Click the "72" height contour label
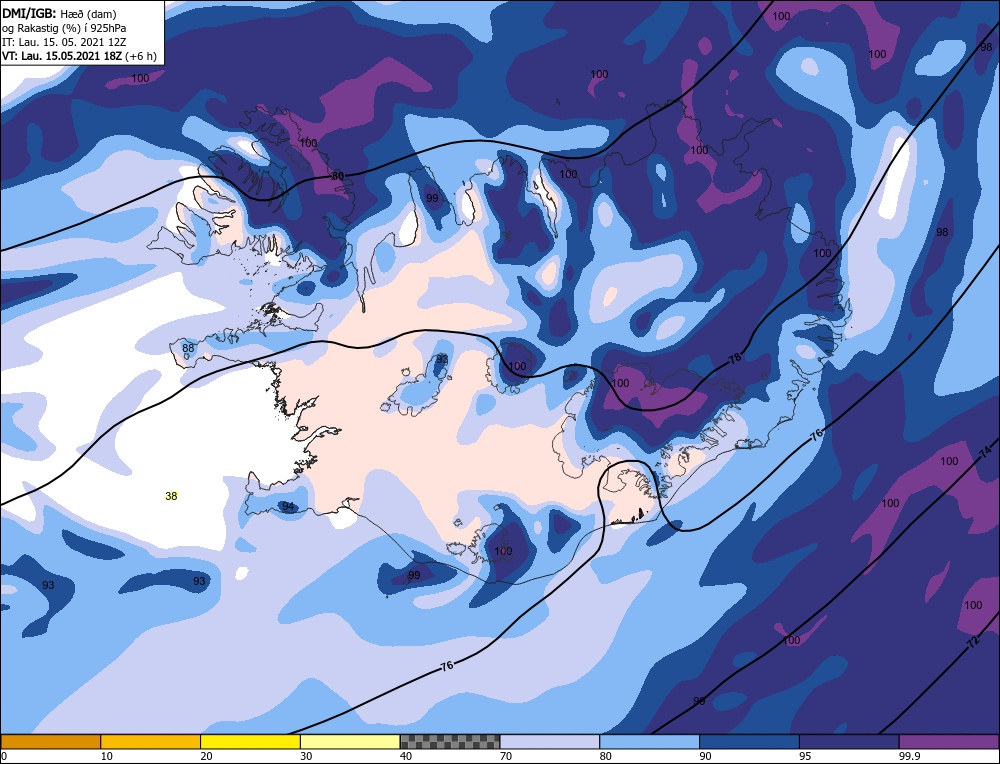The image size is (1000, 764). tap(973, 642)
